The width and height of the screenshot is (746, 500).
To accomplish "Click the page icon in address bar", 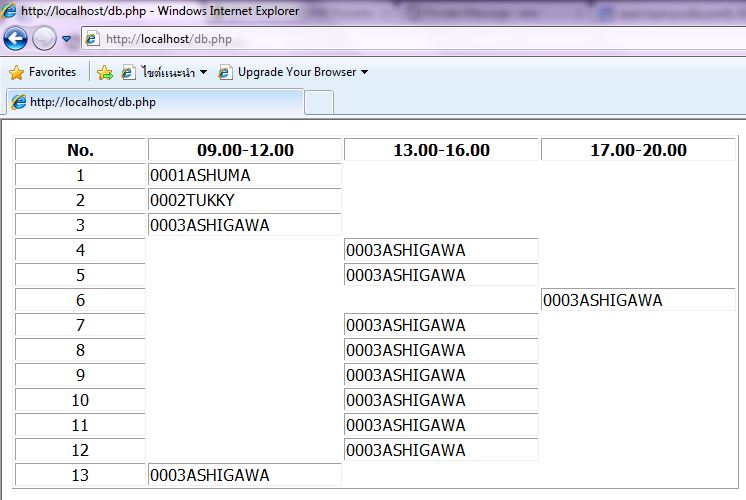I will coord(92,39).
